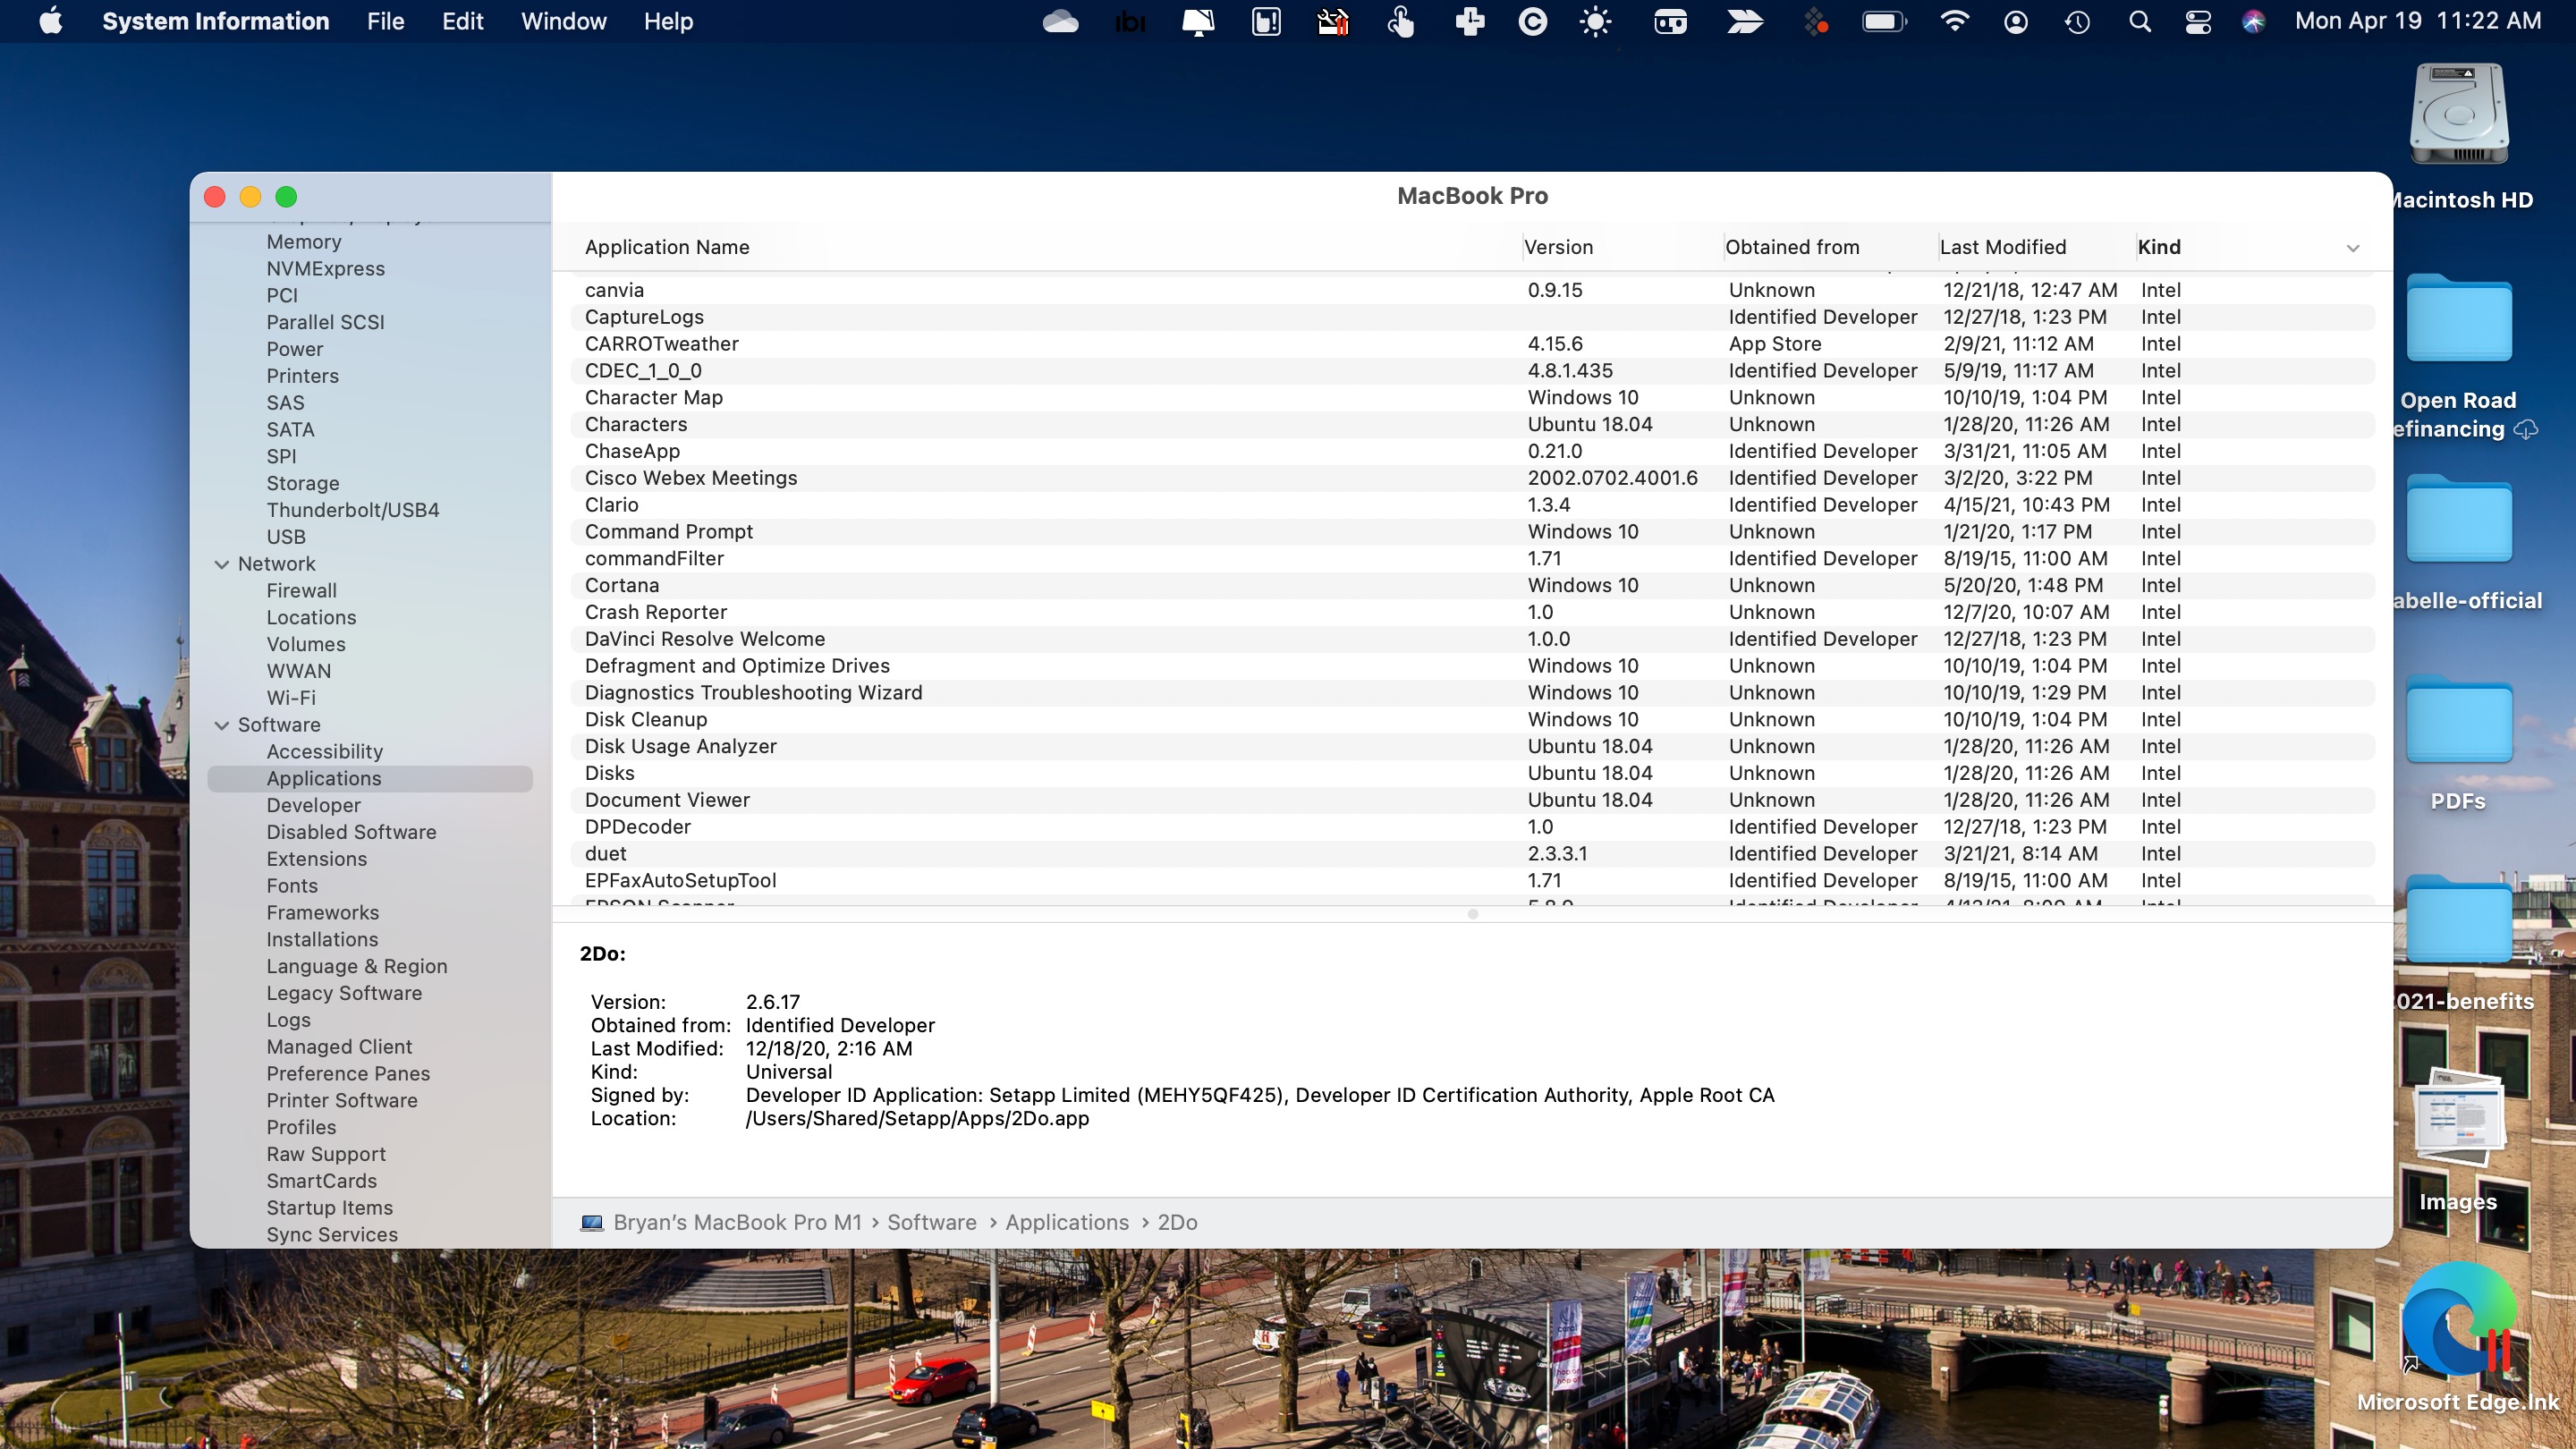Select the Cisco Webex Meetings row

tap(1472, 478)
